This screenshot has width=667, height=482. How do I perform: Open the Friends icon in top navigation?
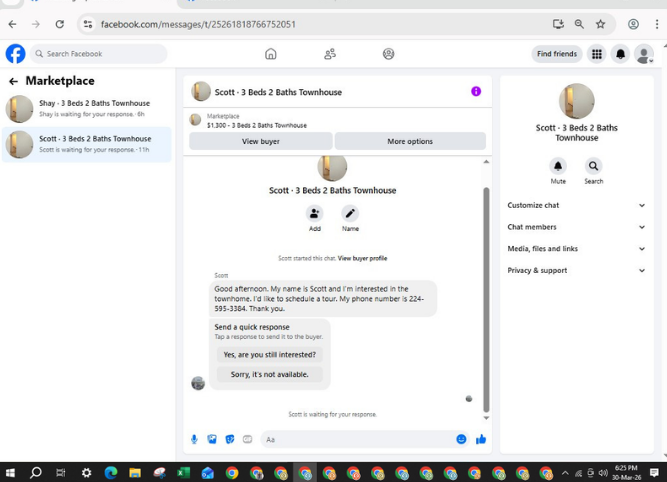click(330, 54)
